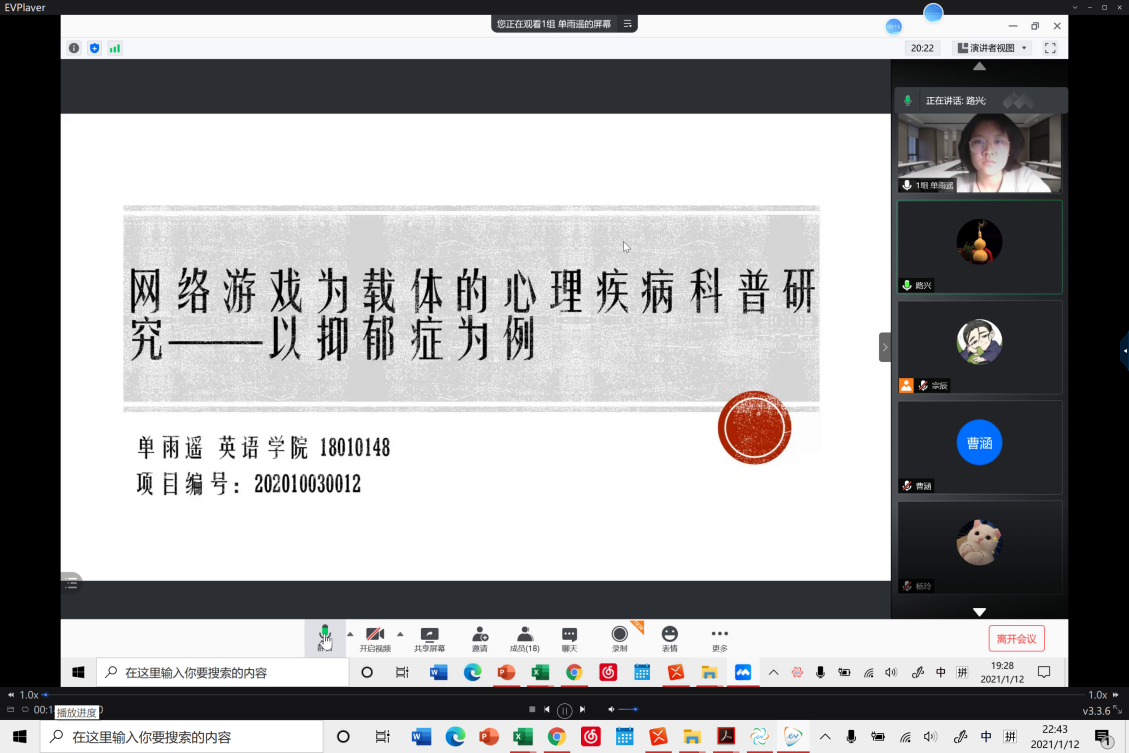Open the 共享屏幕 share screen option
The image size is (1129, 753).
429,636
